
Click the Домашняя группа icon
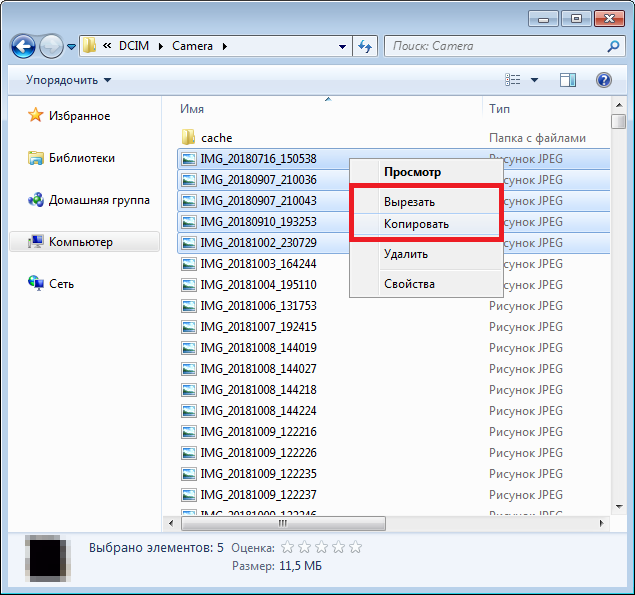coord(36,200)
